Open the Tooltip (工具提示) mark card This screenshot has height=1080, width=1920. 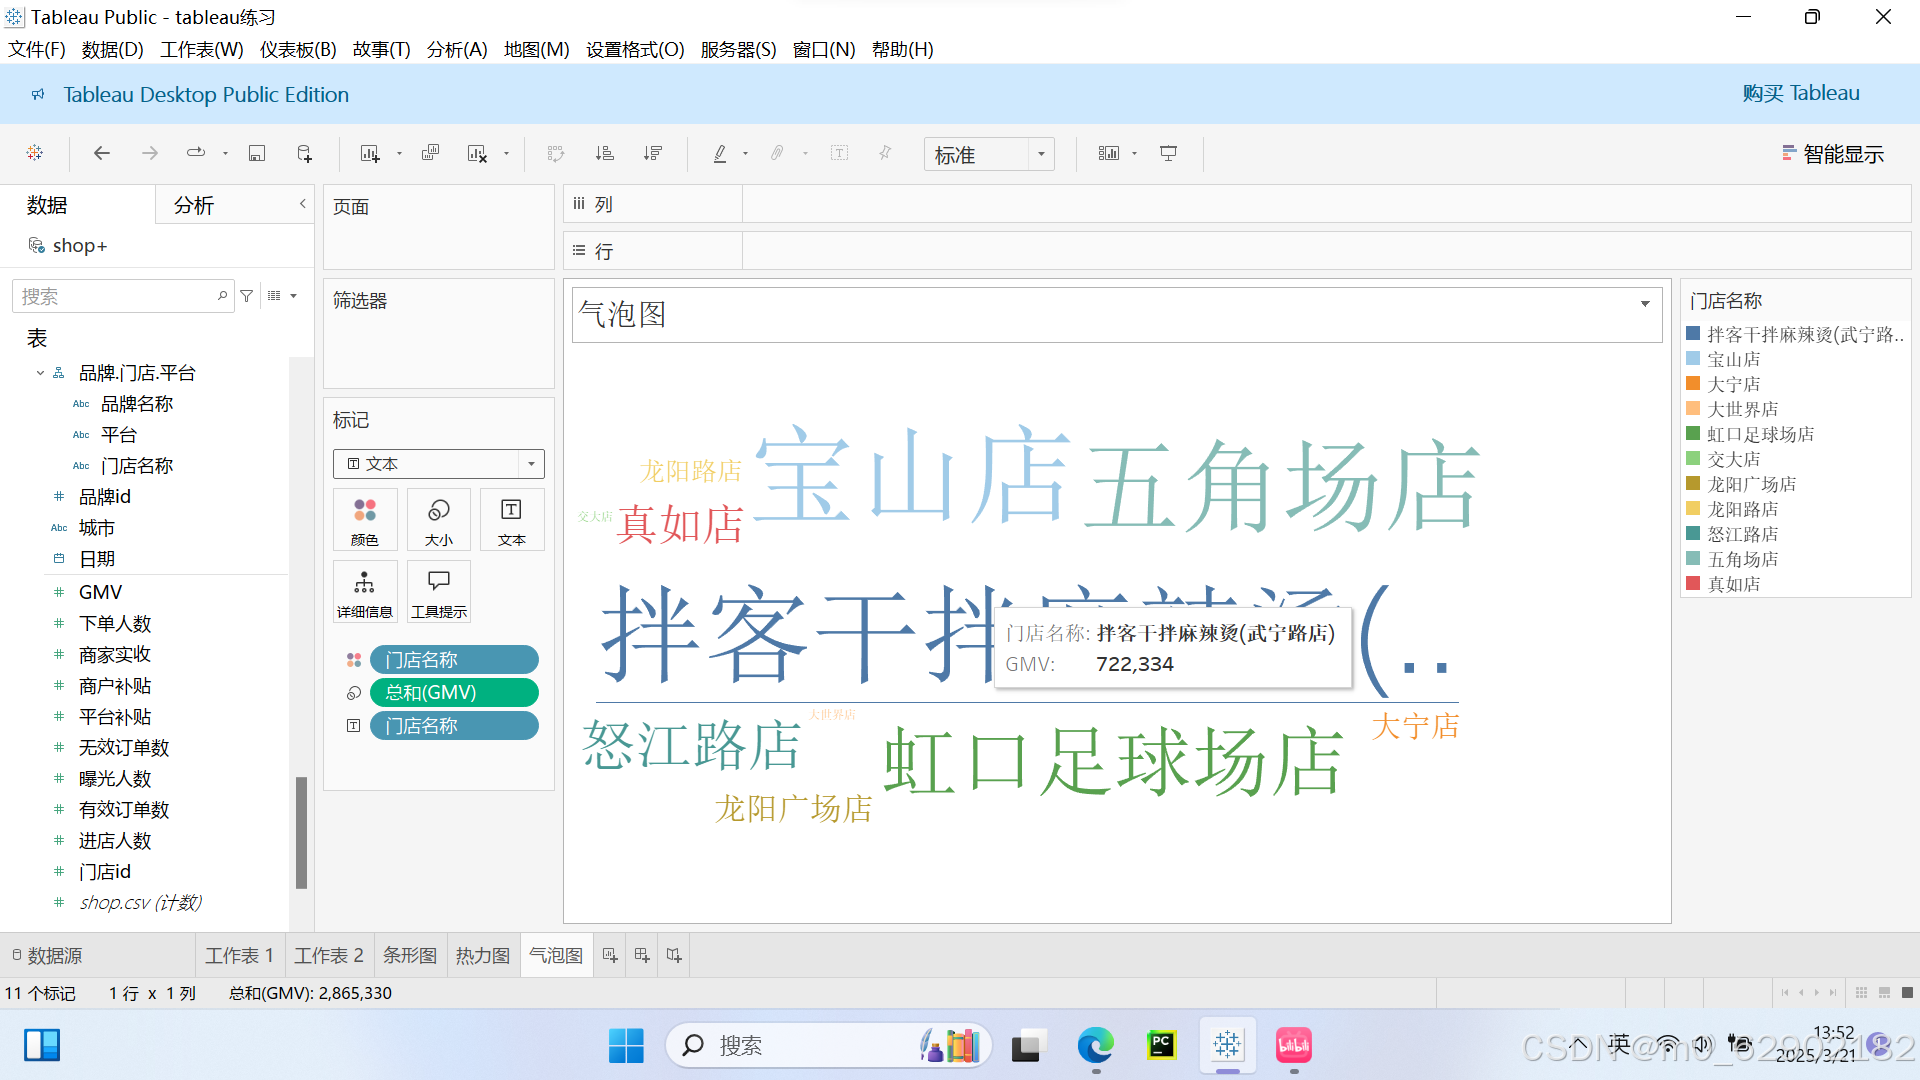(438, 592)
